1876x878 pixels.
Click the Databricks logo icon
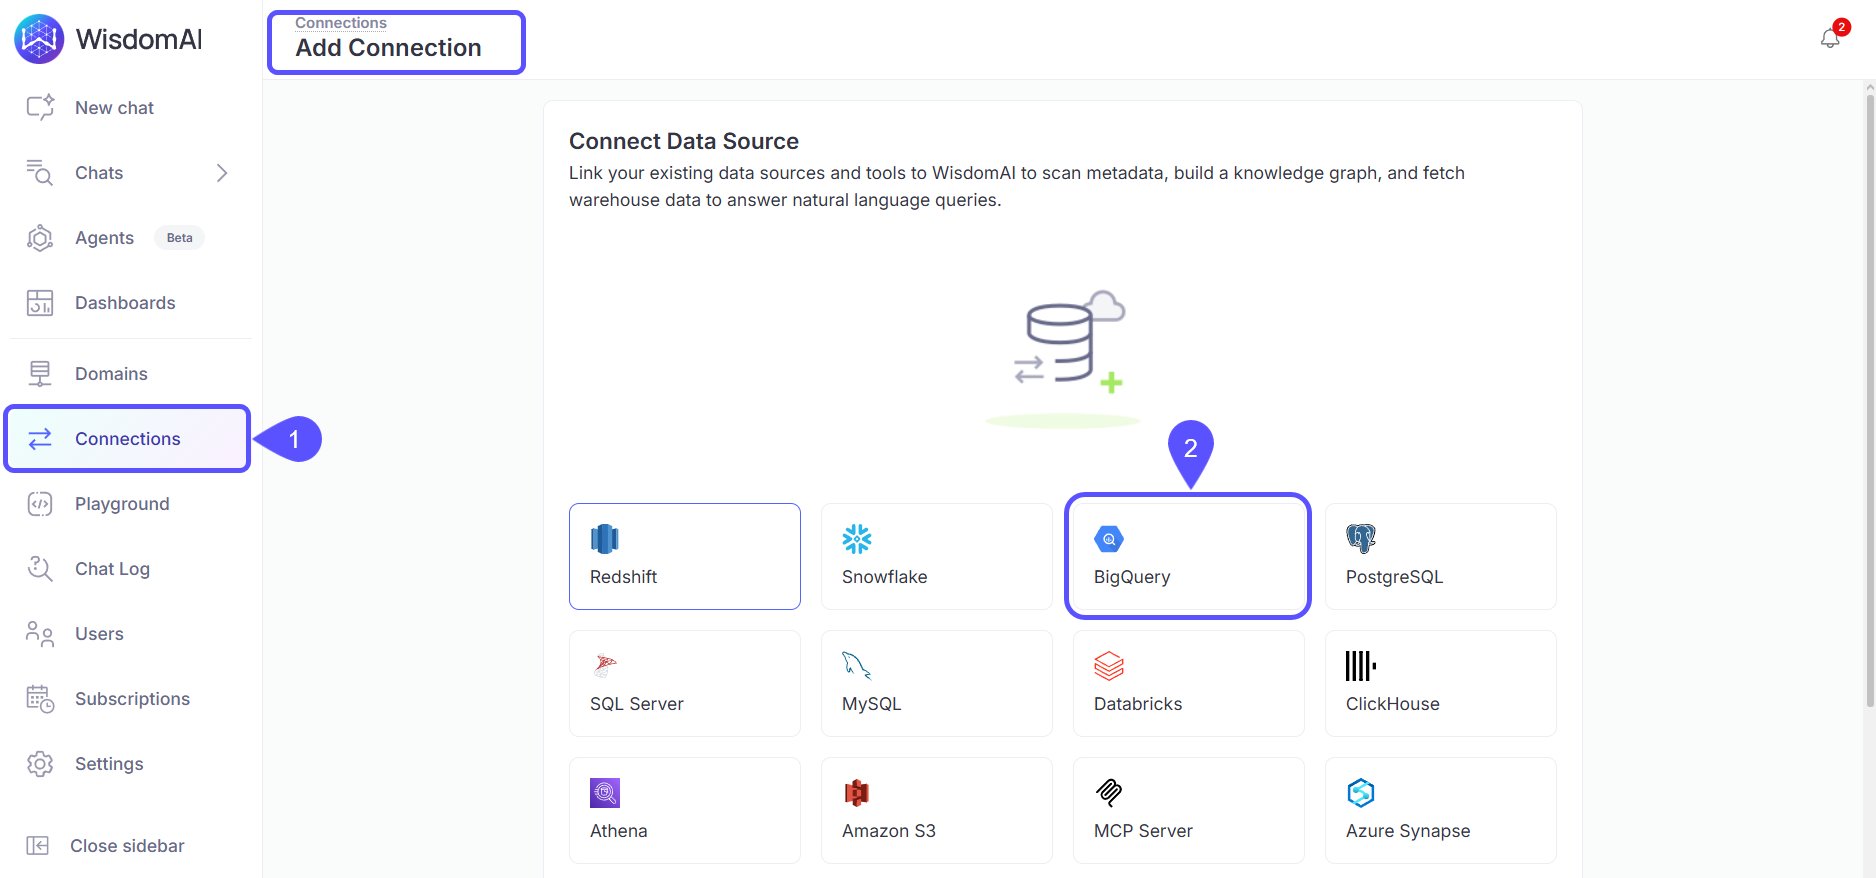1109,666
